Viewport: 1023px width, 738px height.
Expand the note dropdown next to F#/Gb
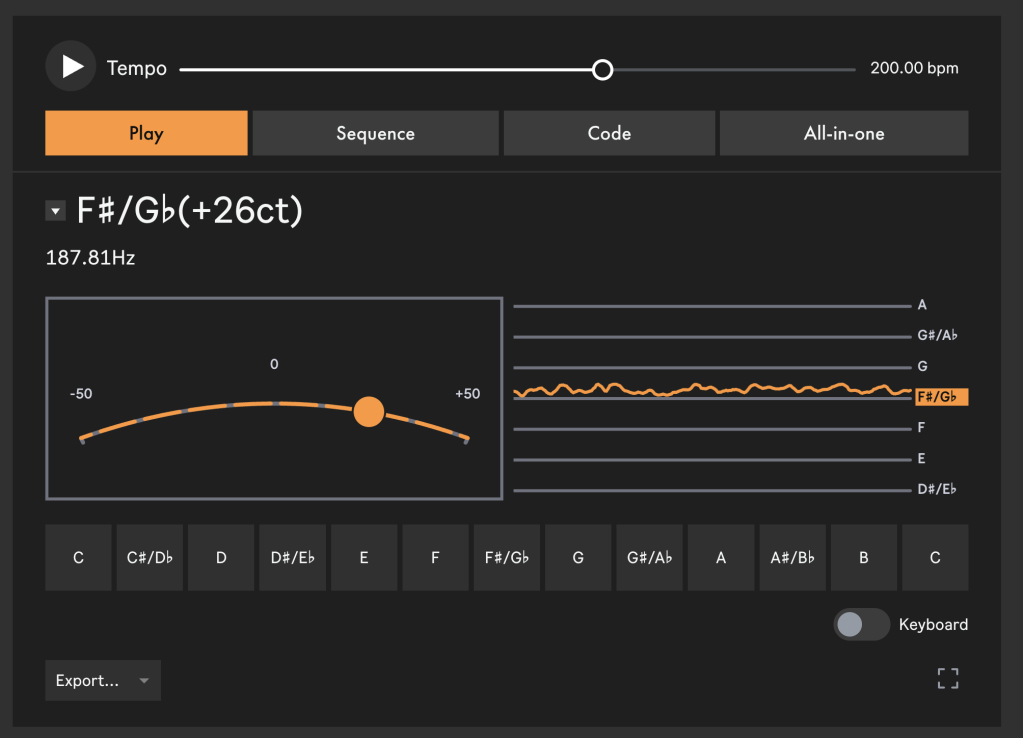pyautogui.click(x=56, y=211)
